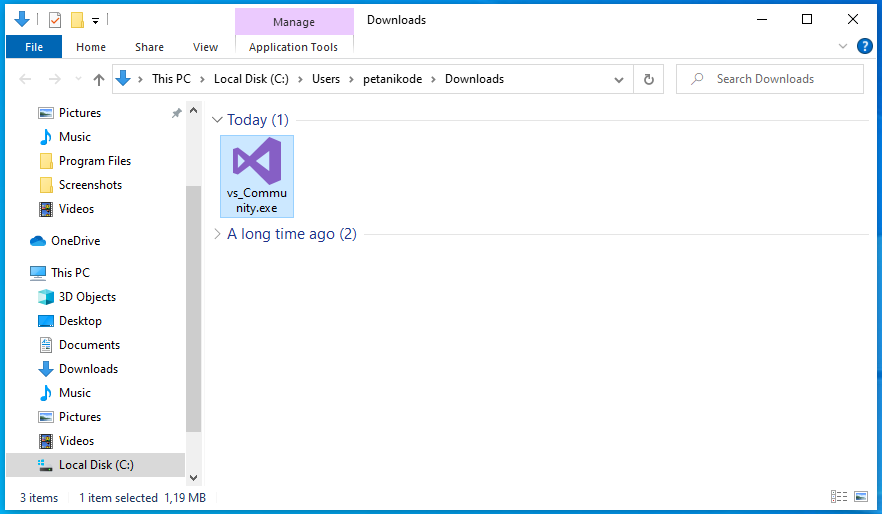Switch to the Home ribbon tab
This screenshot has width=882, height=514.
pyautogui.click(x=91, y=47)
